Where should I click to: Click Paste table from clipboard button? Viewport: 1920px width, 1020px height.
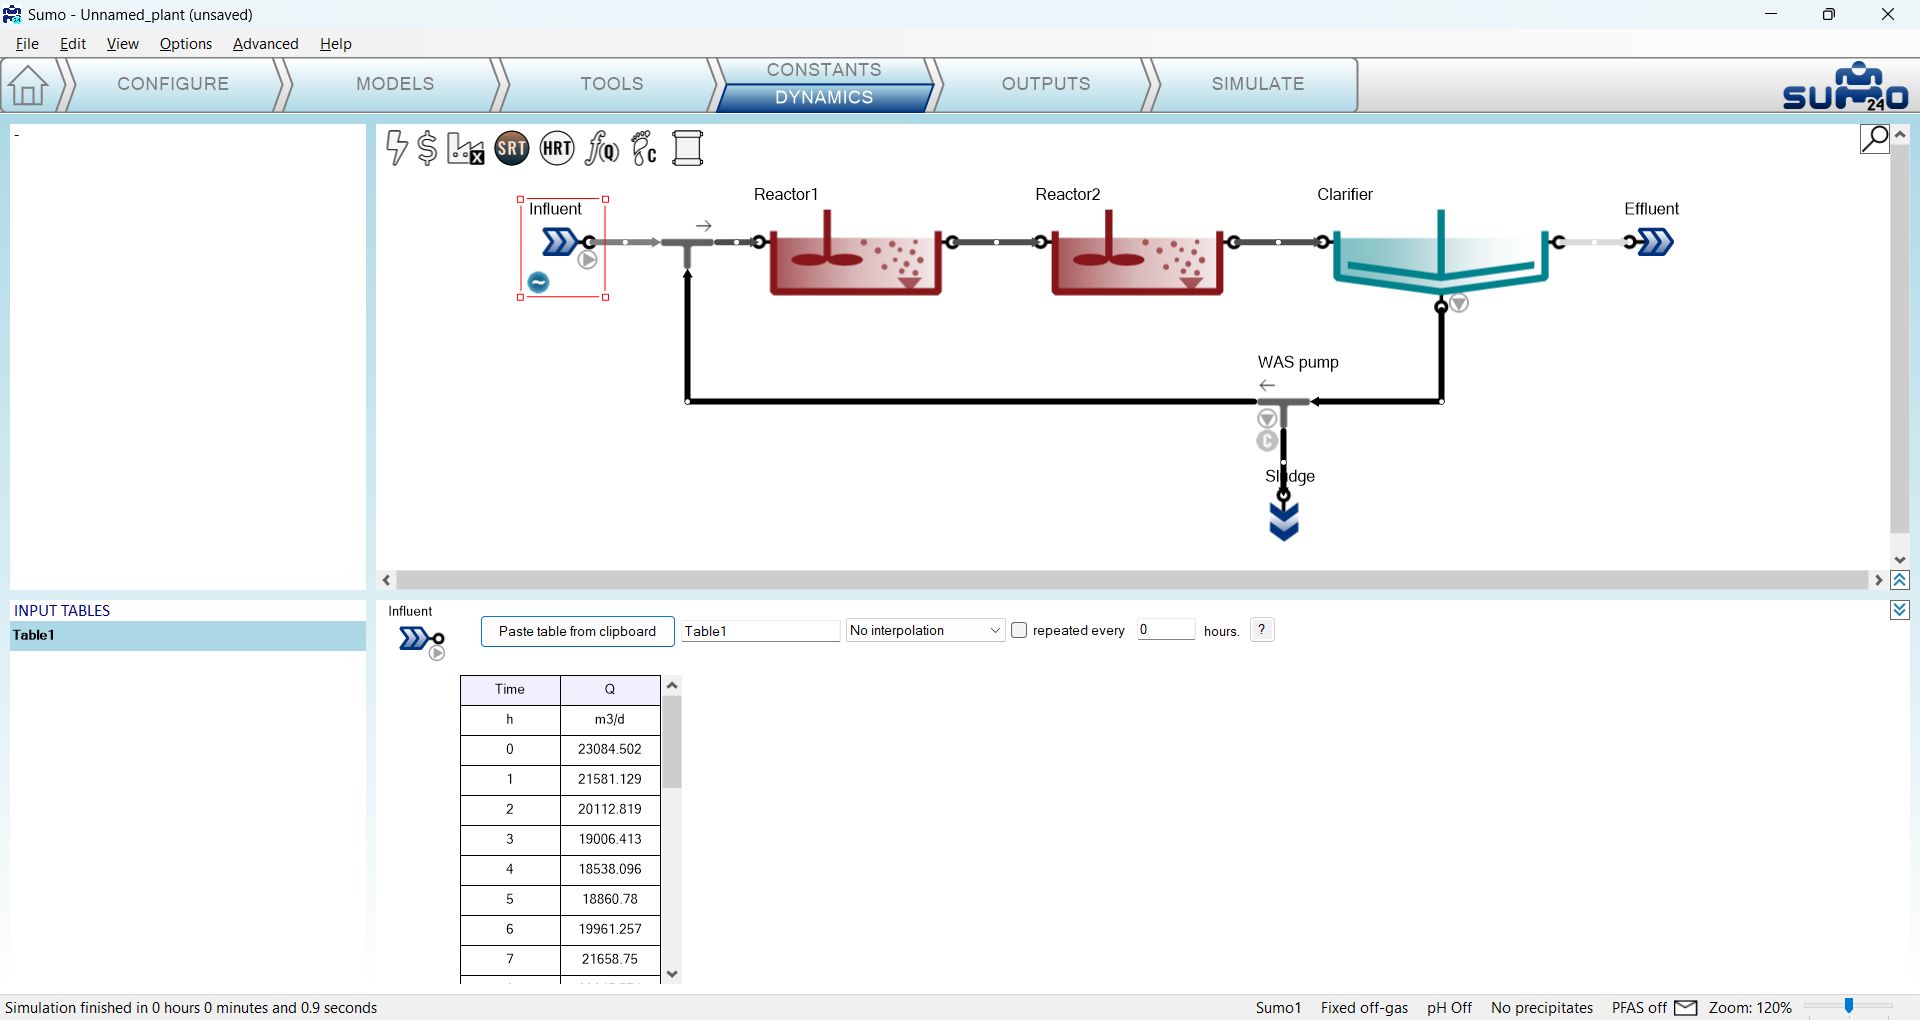pos(577,631)
